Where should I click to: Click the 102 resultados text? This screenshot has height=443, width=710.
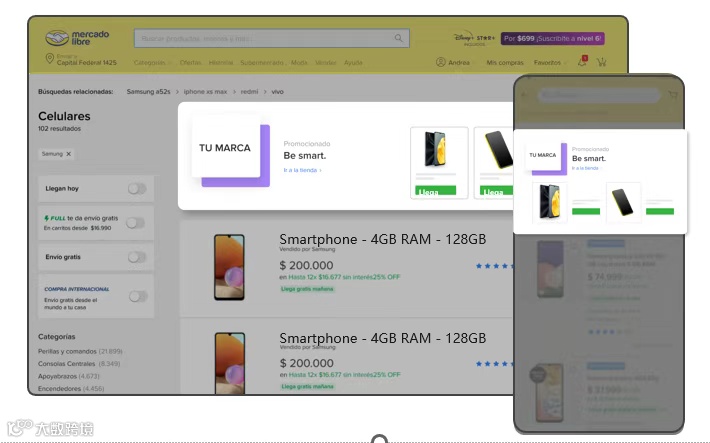pyautogui.click(x=59, y=129)
